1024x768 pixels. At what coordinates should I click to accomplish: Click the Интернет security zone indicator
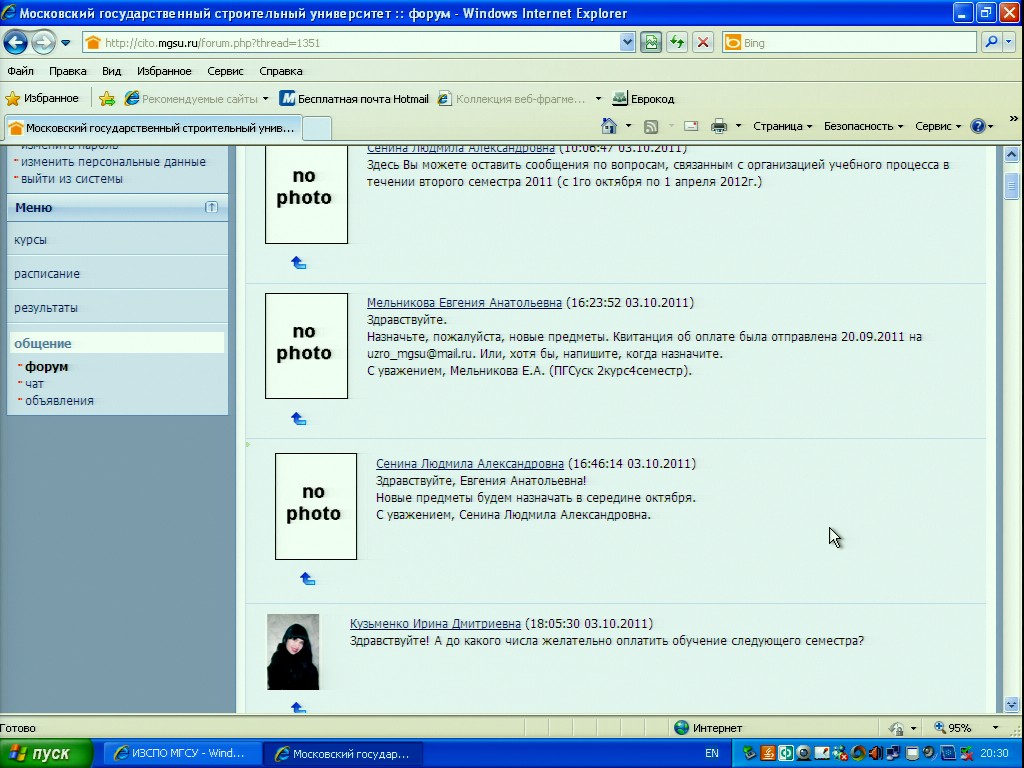point(709,728)
